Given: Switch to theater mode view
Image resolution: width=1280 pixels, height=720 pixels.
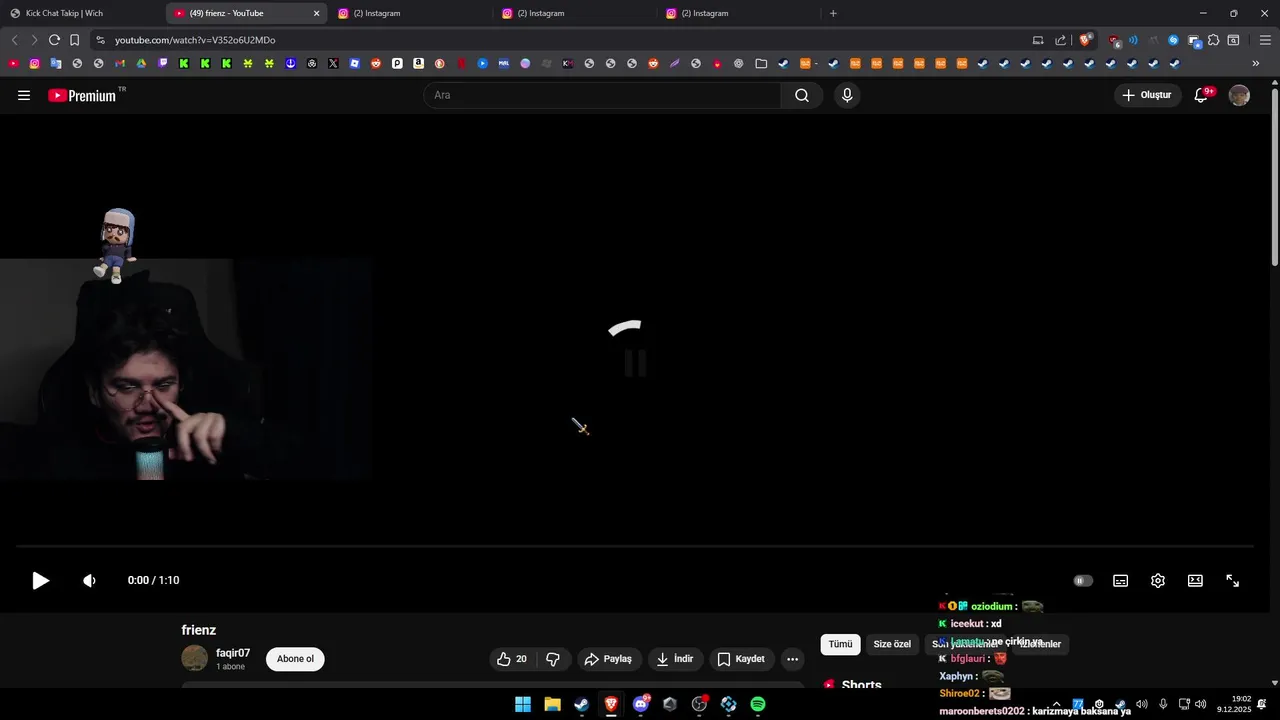Looking at the screenshot, I should pyautogui.click(x=1195, y=580).
